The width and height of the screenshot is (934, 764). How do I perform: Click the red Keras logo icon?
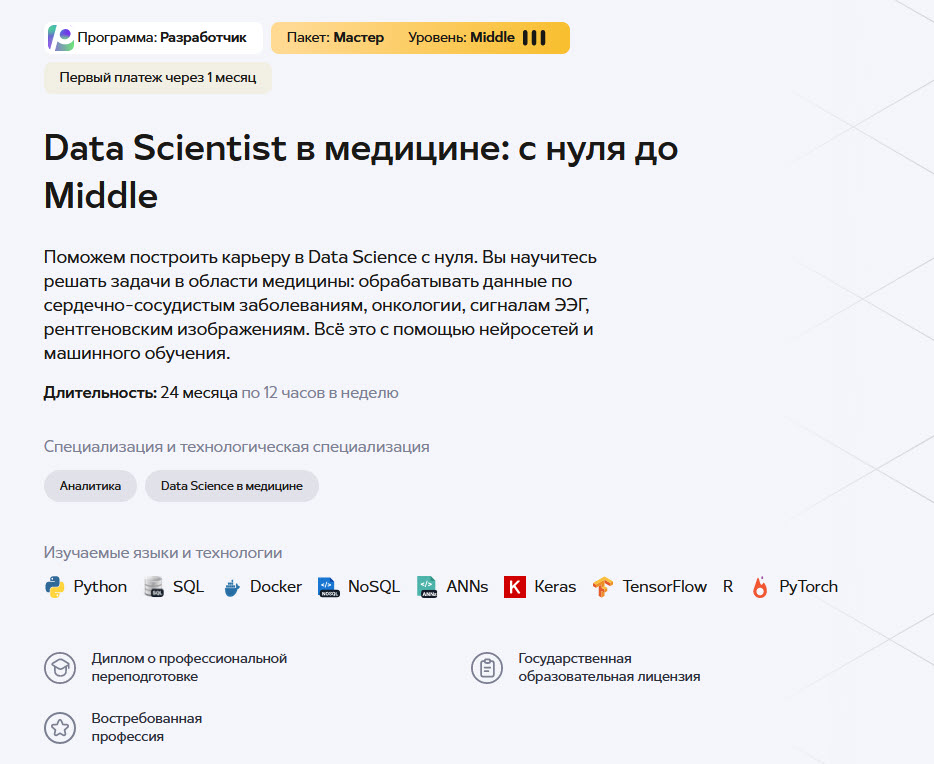(x=515, y=587)
